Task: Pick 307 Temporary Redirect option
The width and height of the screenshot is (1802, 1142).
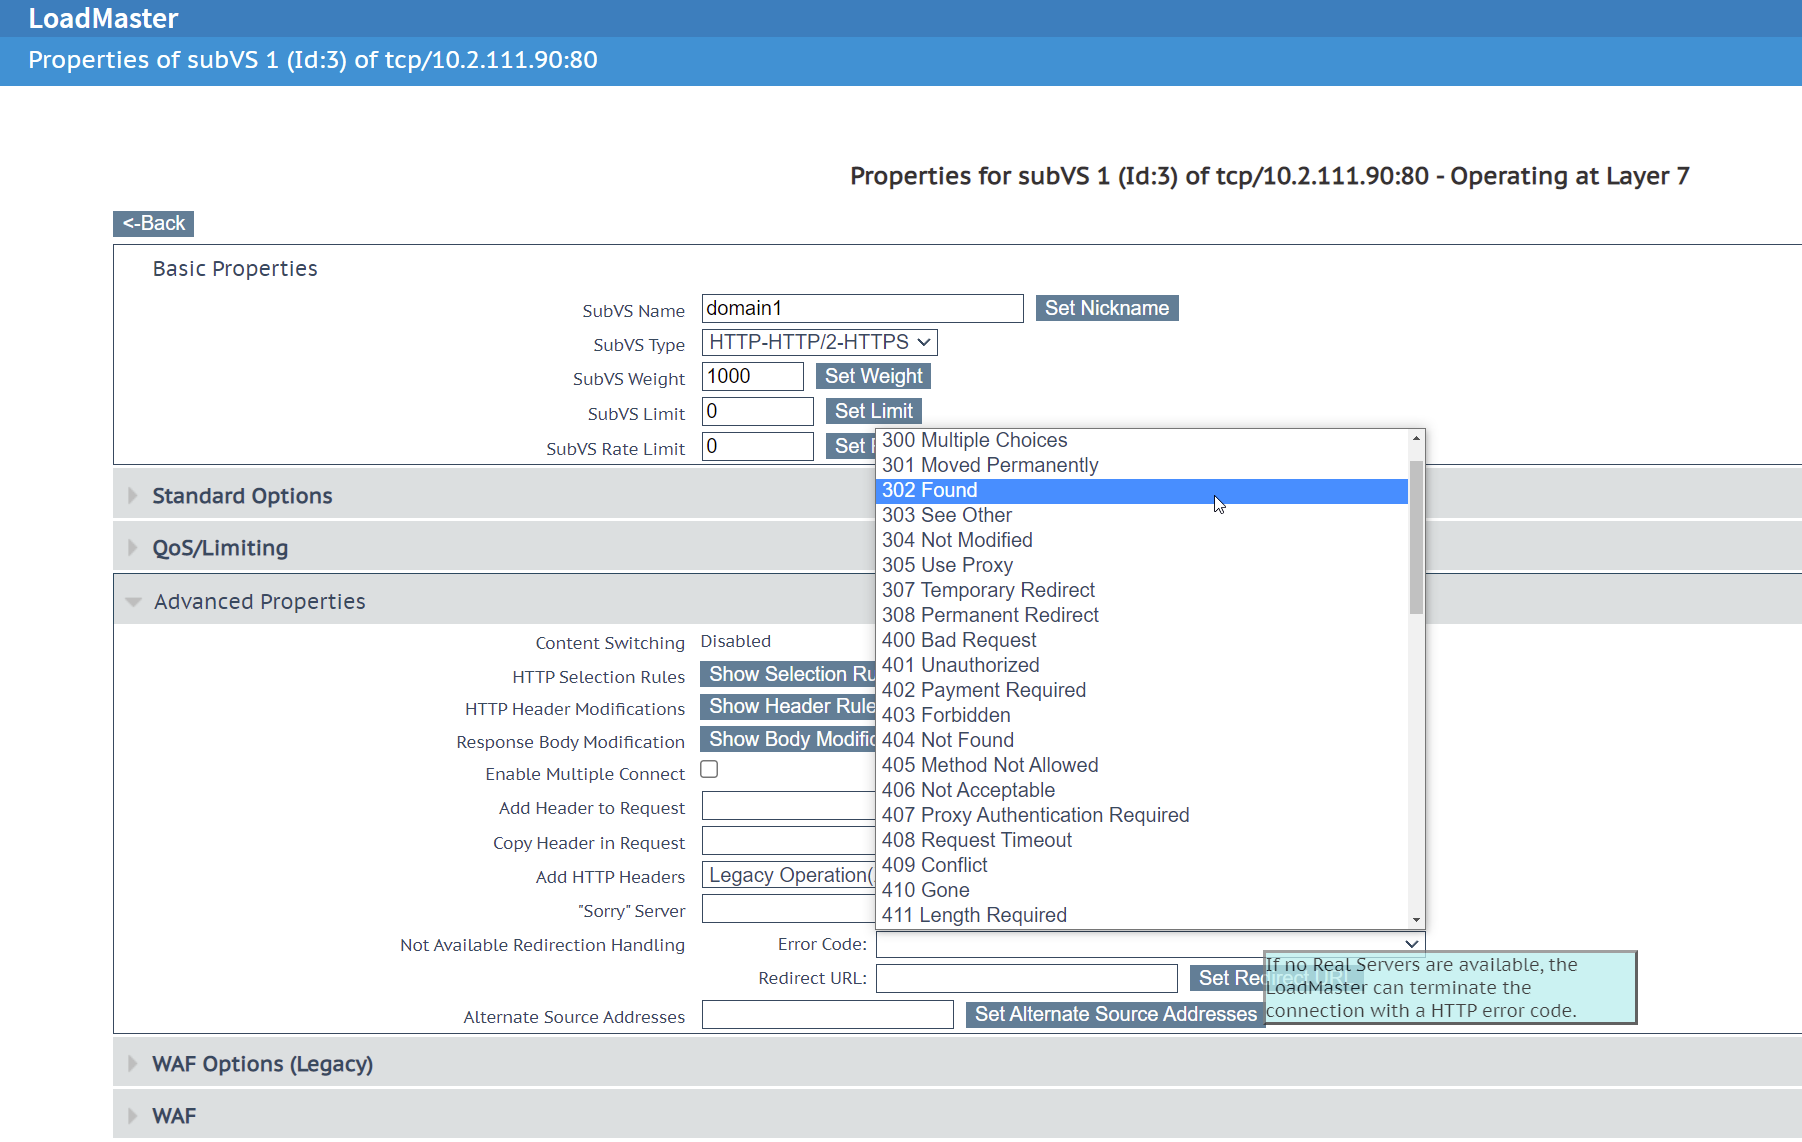Action: (x=1142, y=590)
